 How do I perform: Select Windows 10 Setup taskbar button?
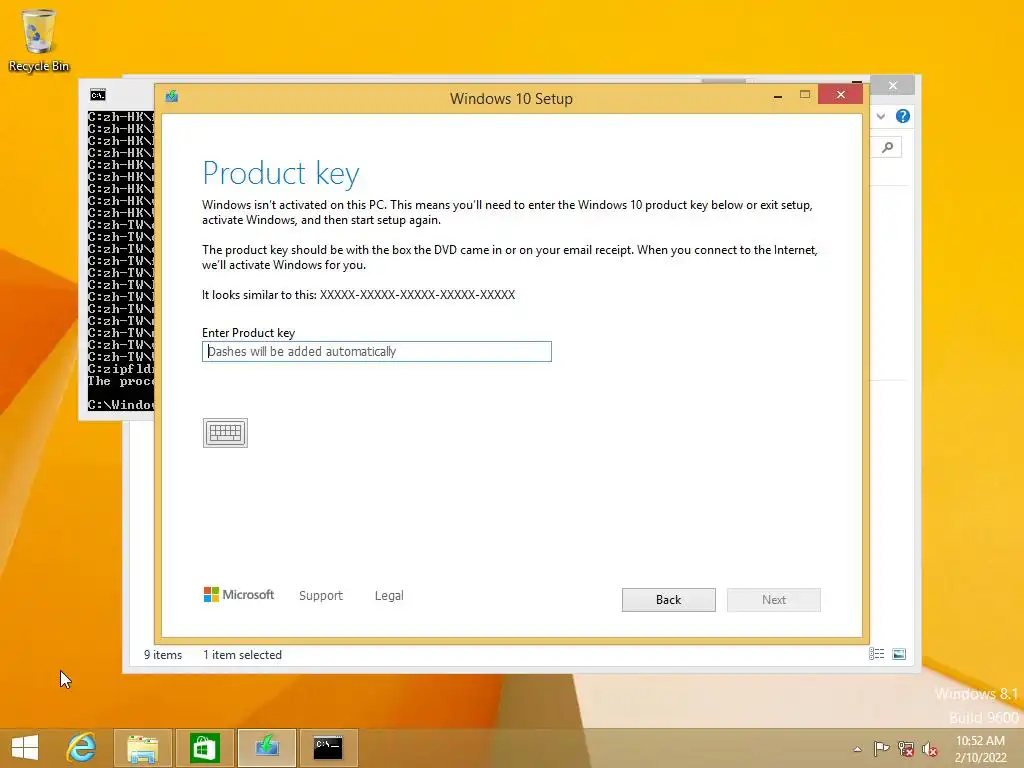click(266, 748)
